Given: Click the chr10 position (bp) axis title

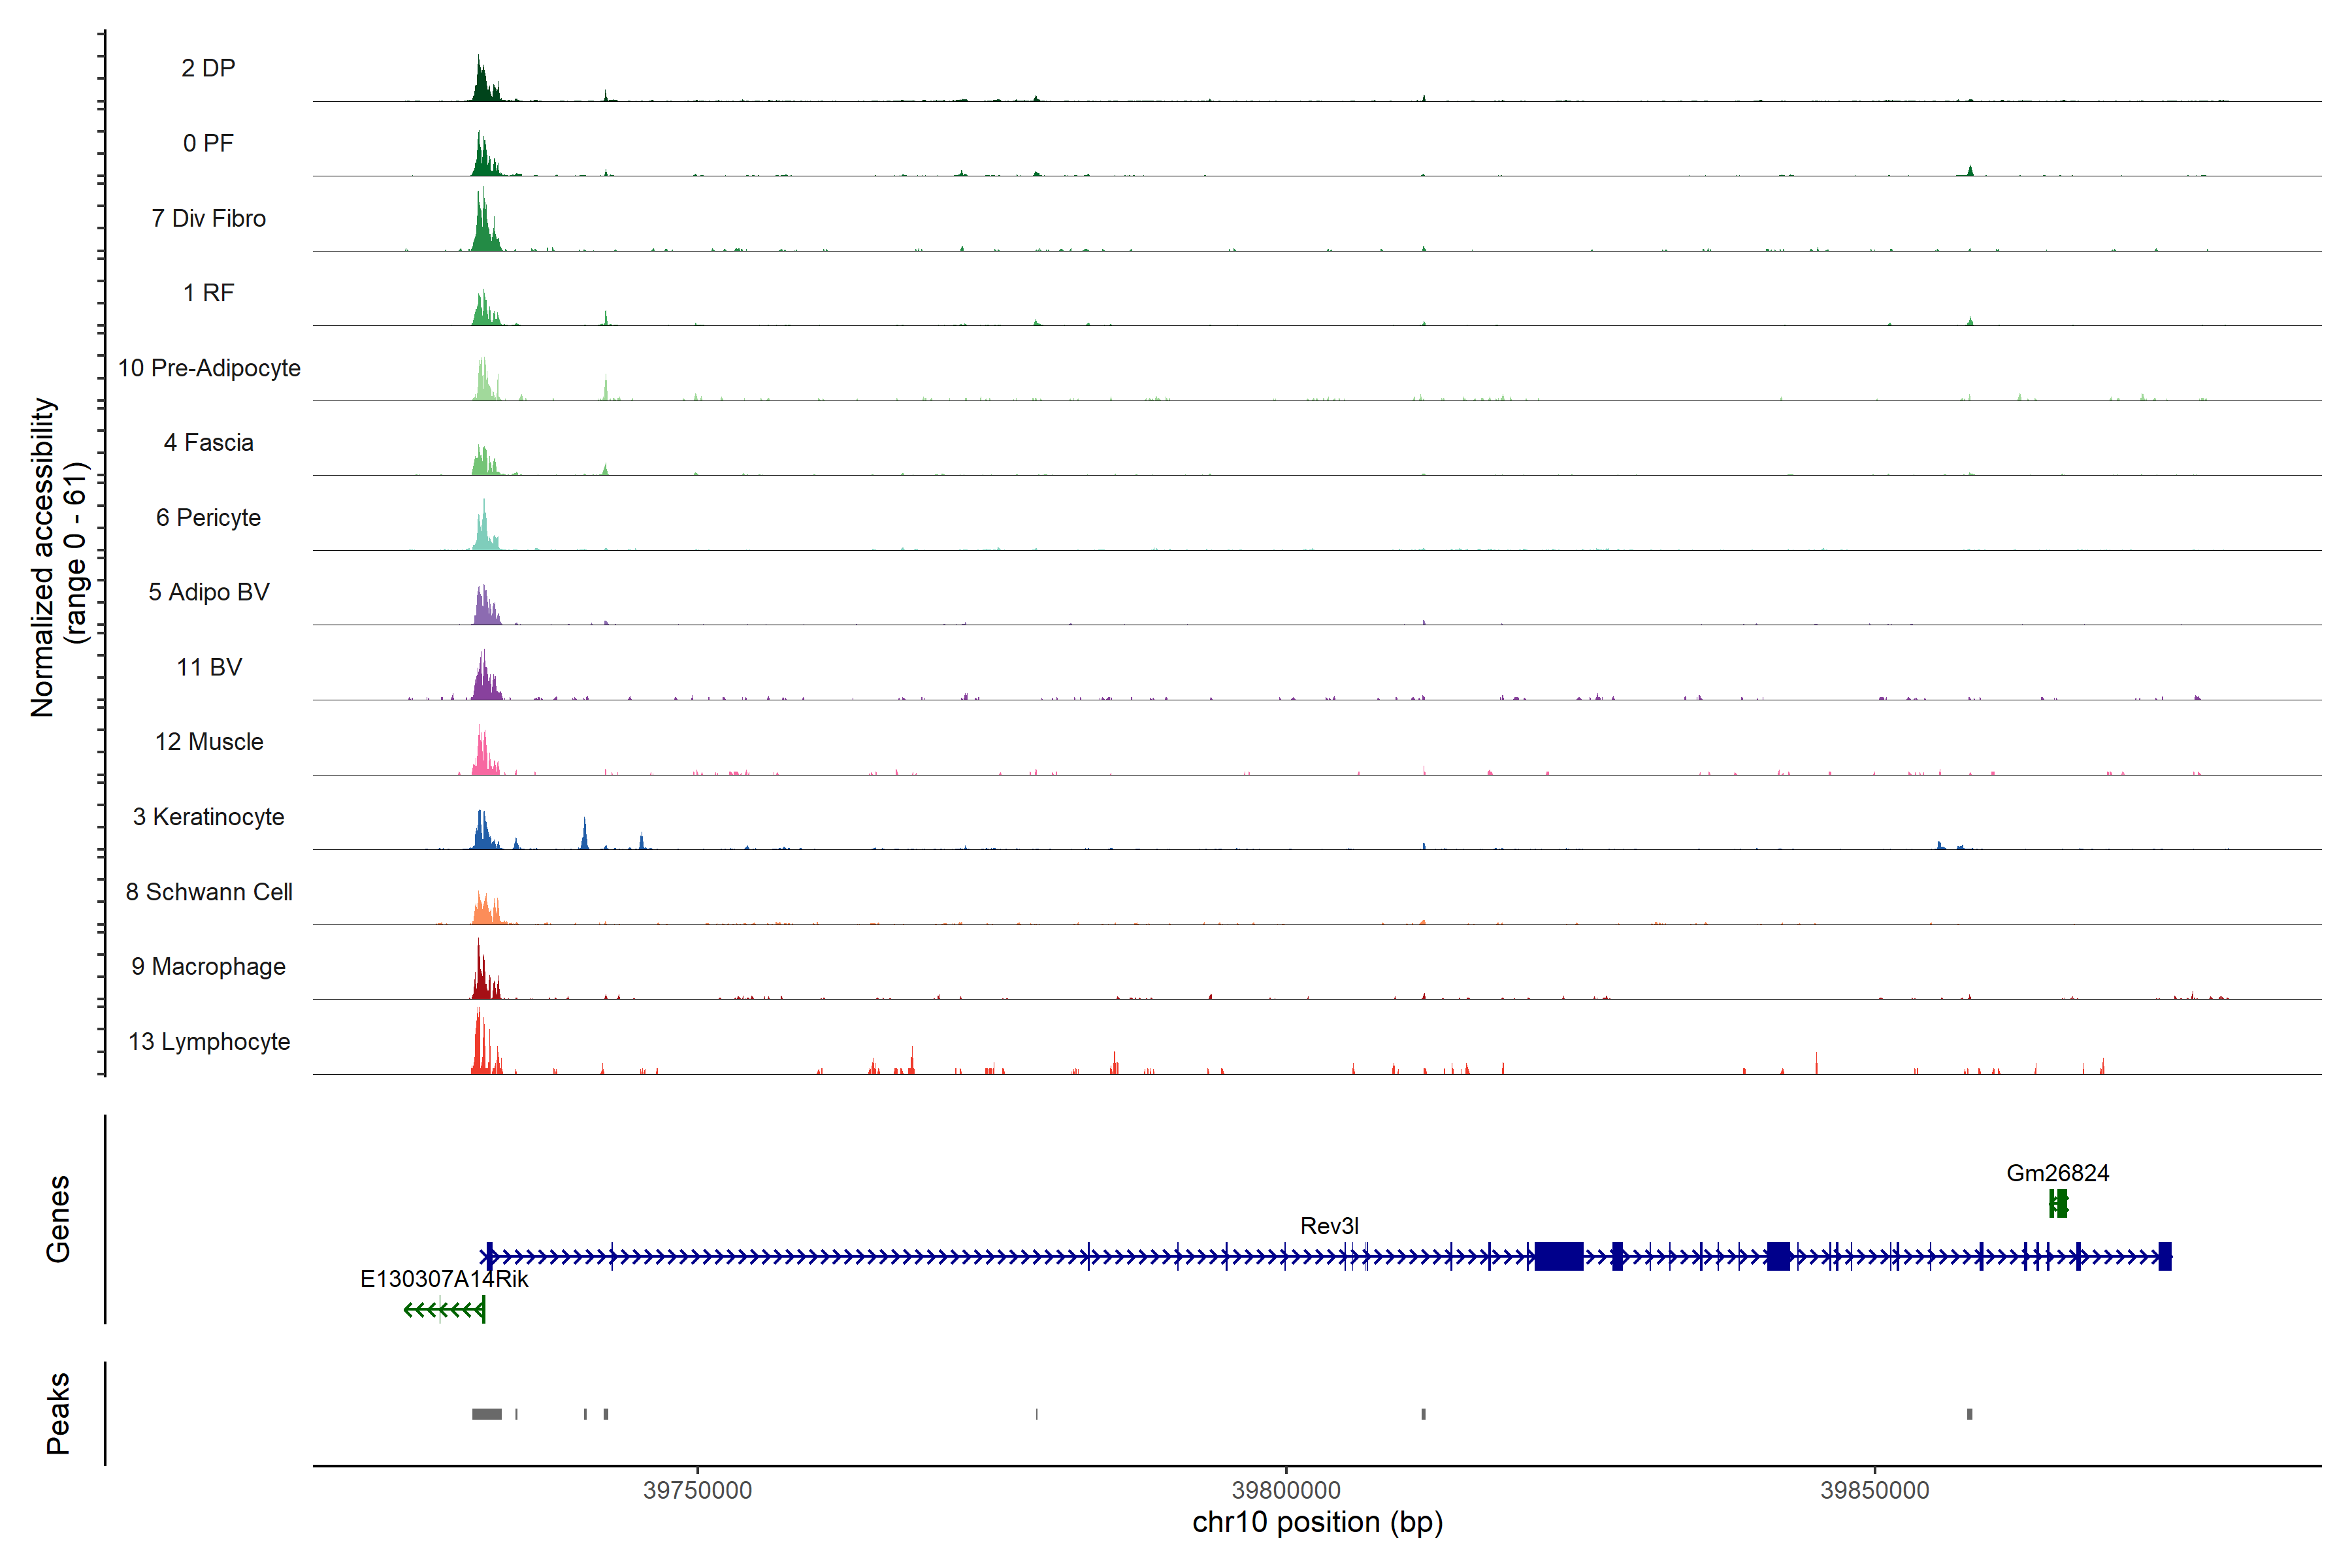Looking at the screenshot, I should [x=1317, y=1522].
